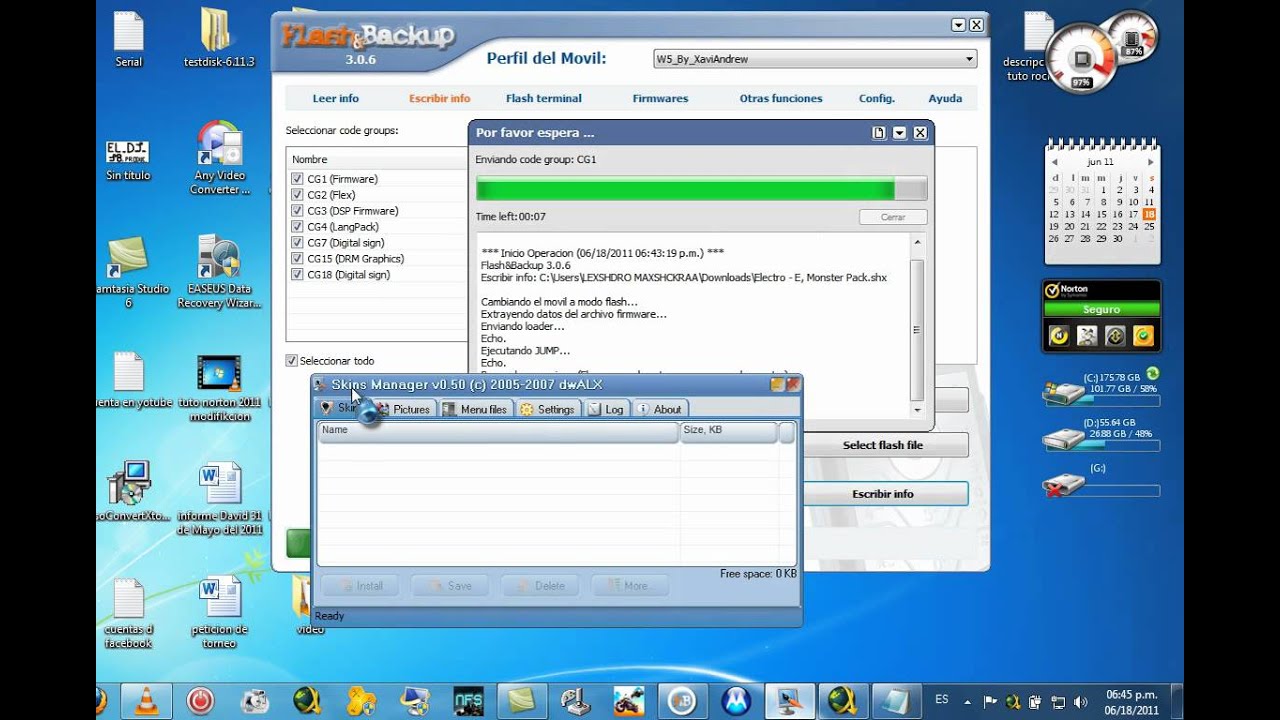1280x720 pixels.
Task: Switch to Leer info tab
Action: click(336, 98)
